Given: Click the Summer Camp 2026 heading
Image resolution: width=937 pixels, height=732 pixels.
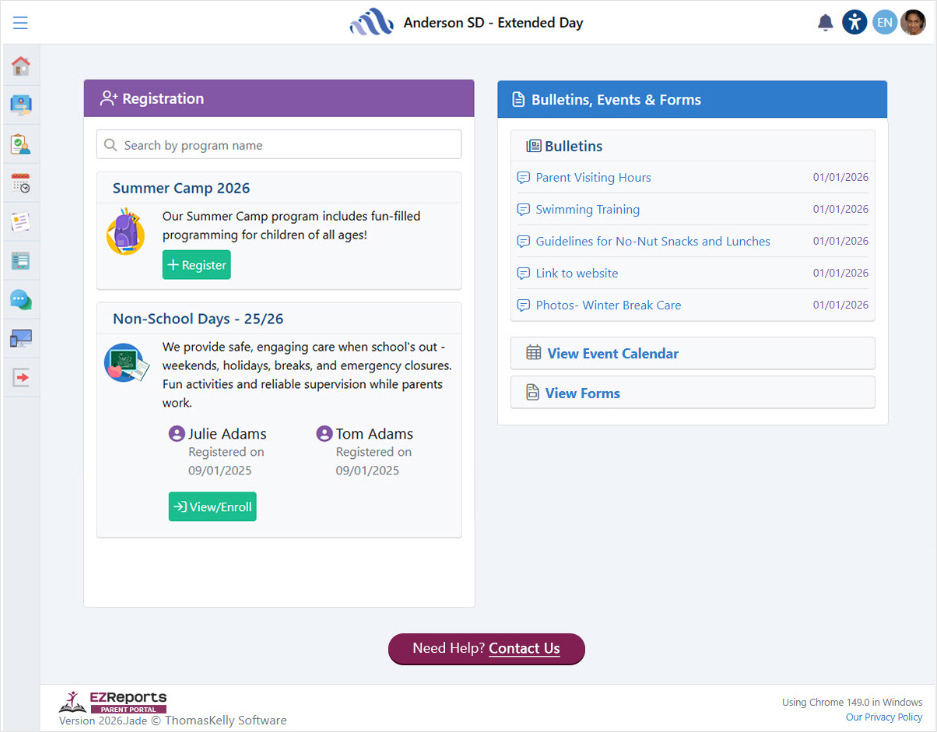Looking at the screenshot, I should [181, 188].
